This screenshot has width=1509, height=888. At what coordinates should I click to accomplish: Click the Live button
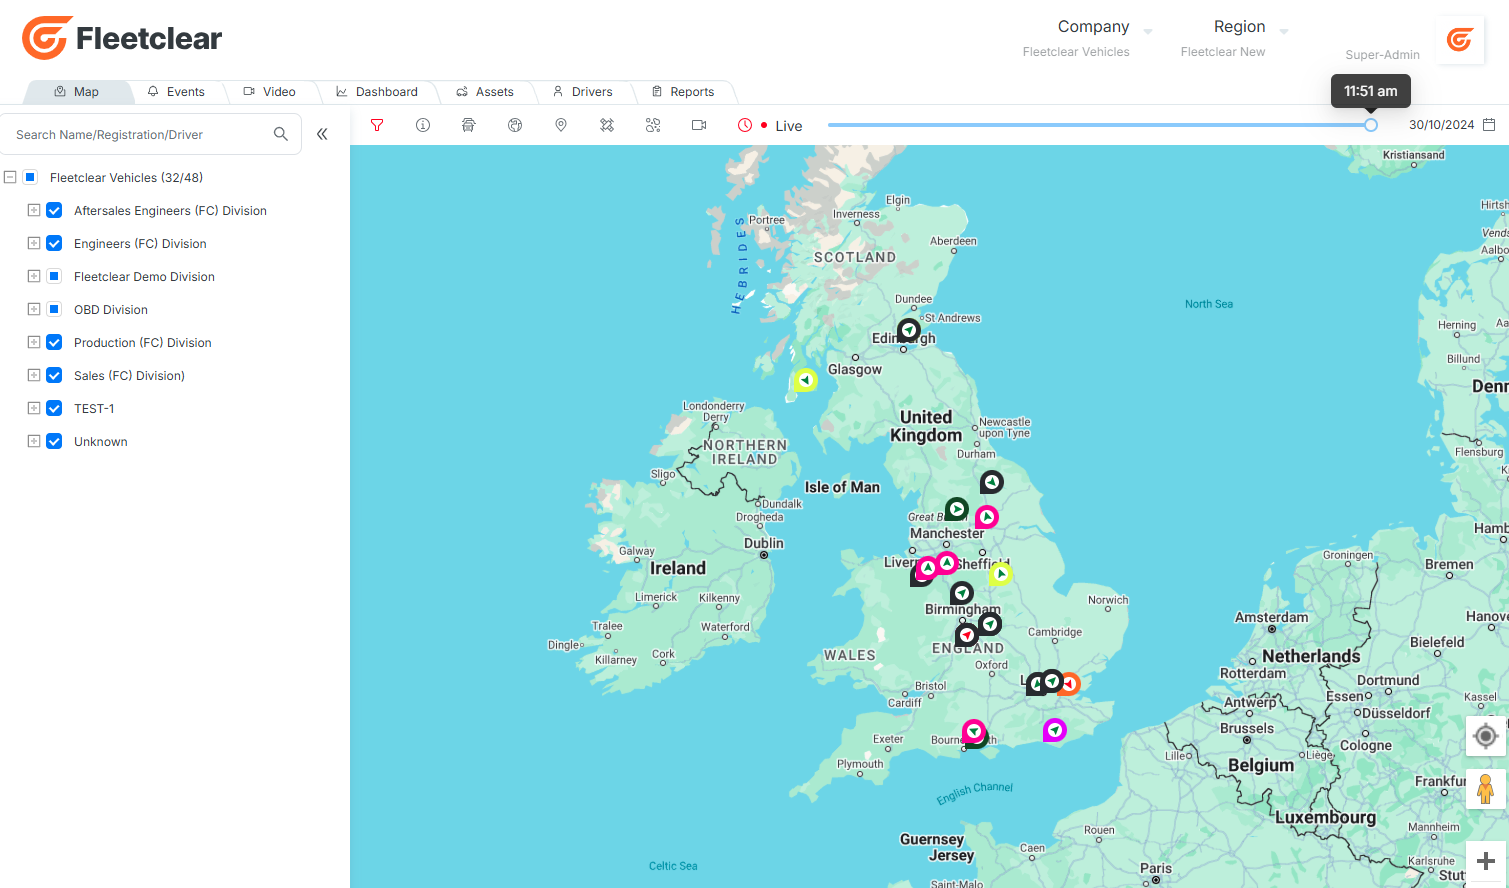[789, 126]
